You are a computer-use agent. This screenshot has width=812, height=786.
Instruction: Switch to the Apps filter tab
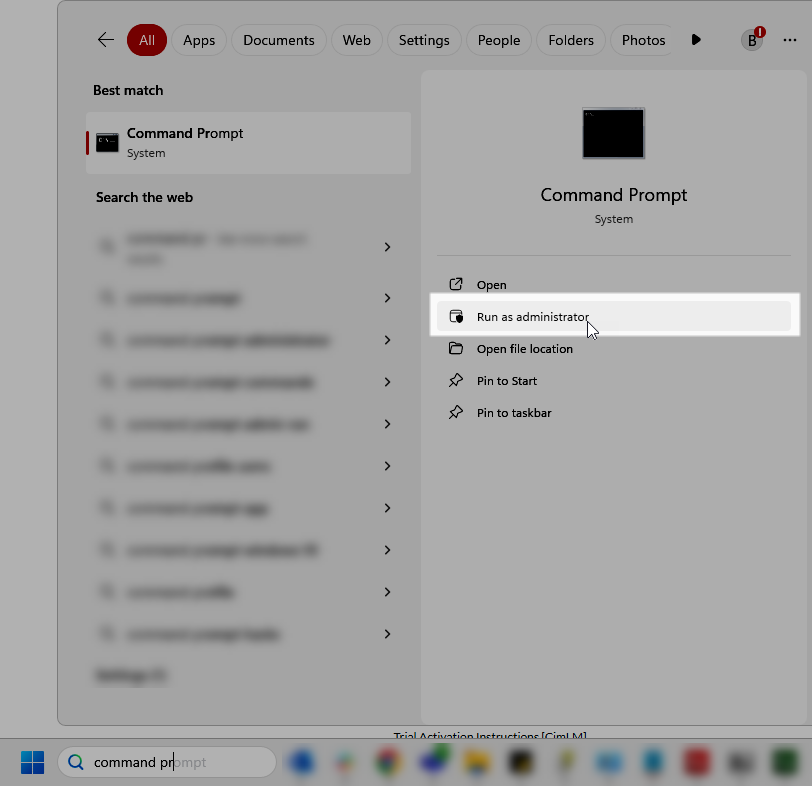point(199,40)
